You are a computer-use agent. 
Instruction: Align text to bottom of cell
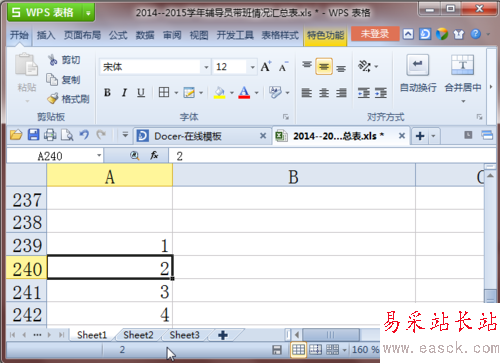click(341, 68)
